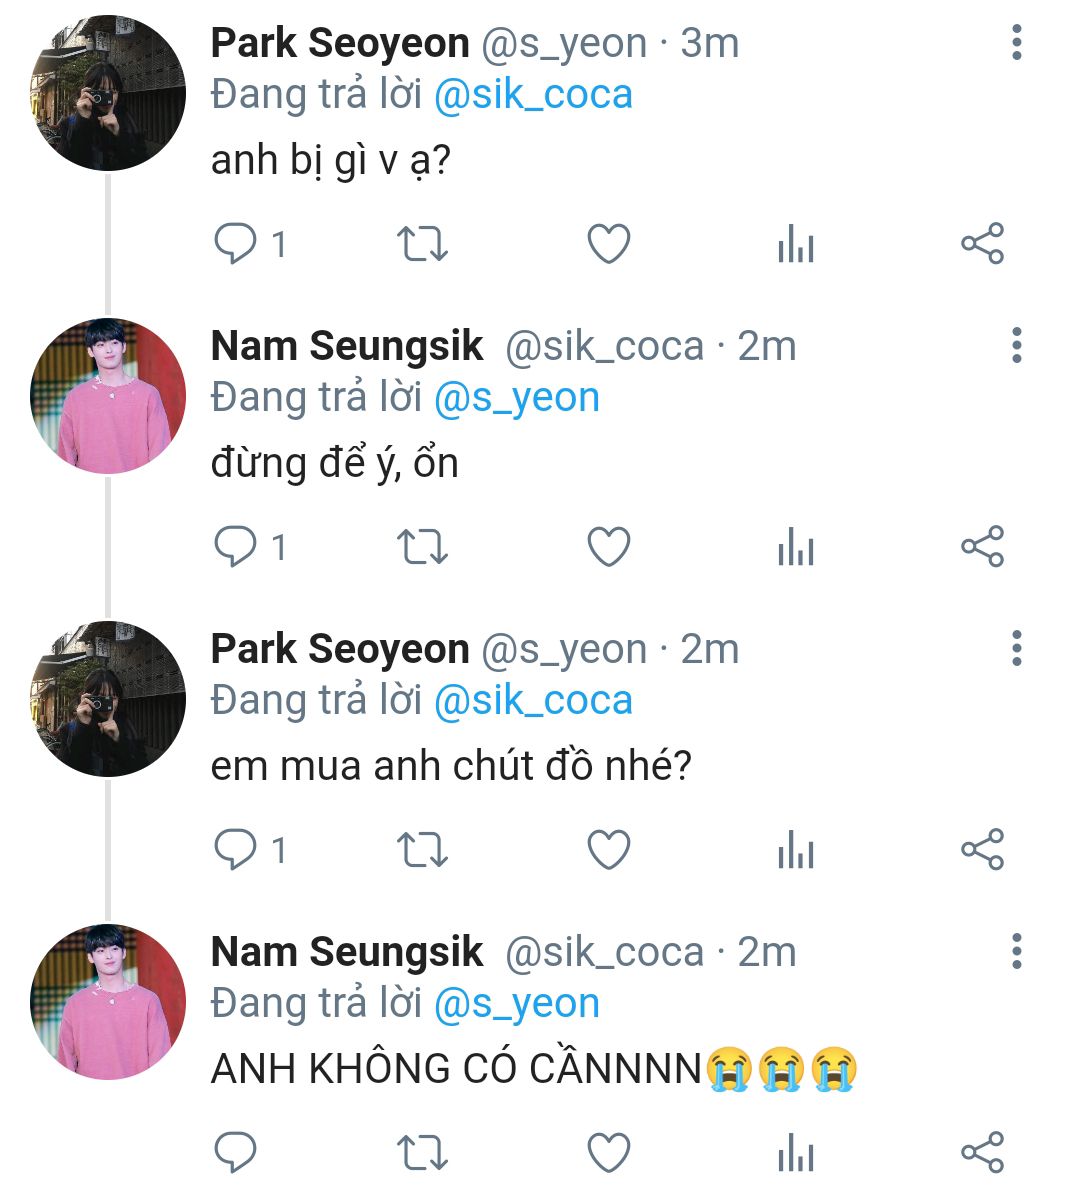Share the "anh bị gì v ạ?" tweet
Screen dimensions: 1080x1197
(982, 243)
